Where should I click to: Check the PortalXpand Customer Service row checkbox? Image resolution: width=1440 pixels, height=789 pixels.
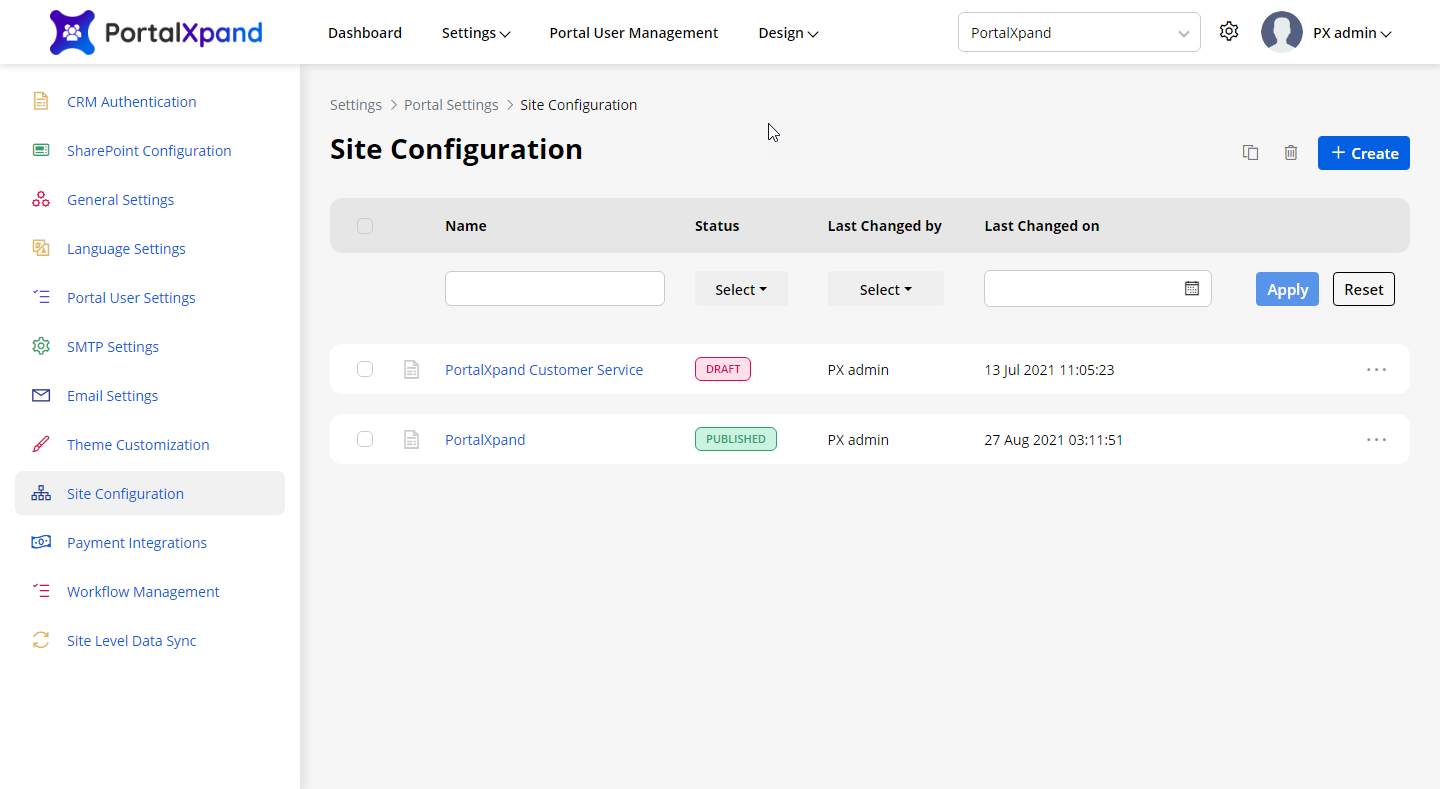pyautogui.click(x=365, y=370)
